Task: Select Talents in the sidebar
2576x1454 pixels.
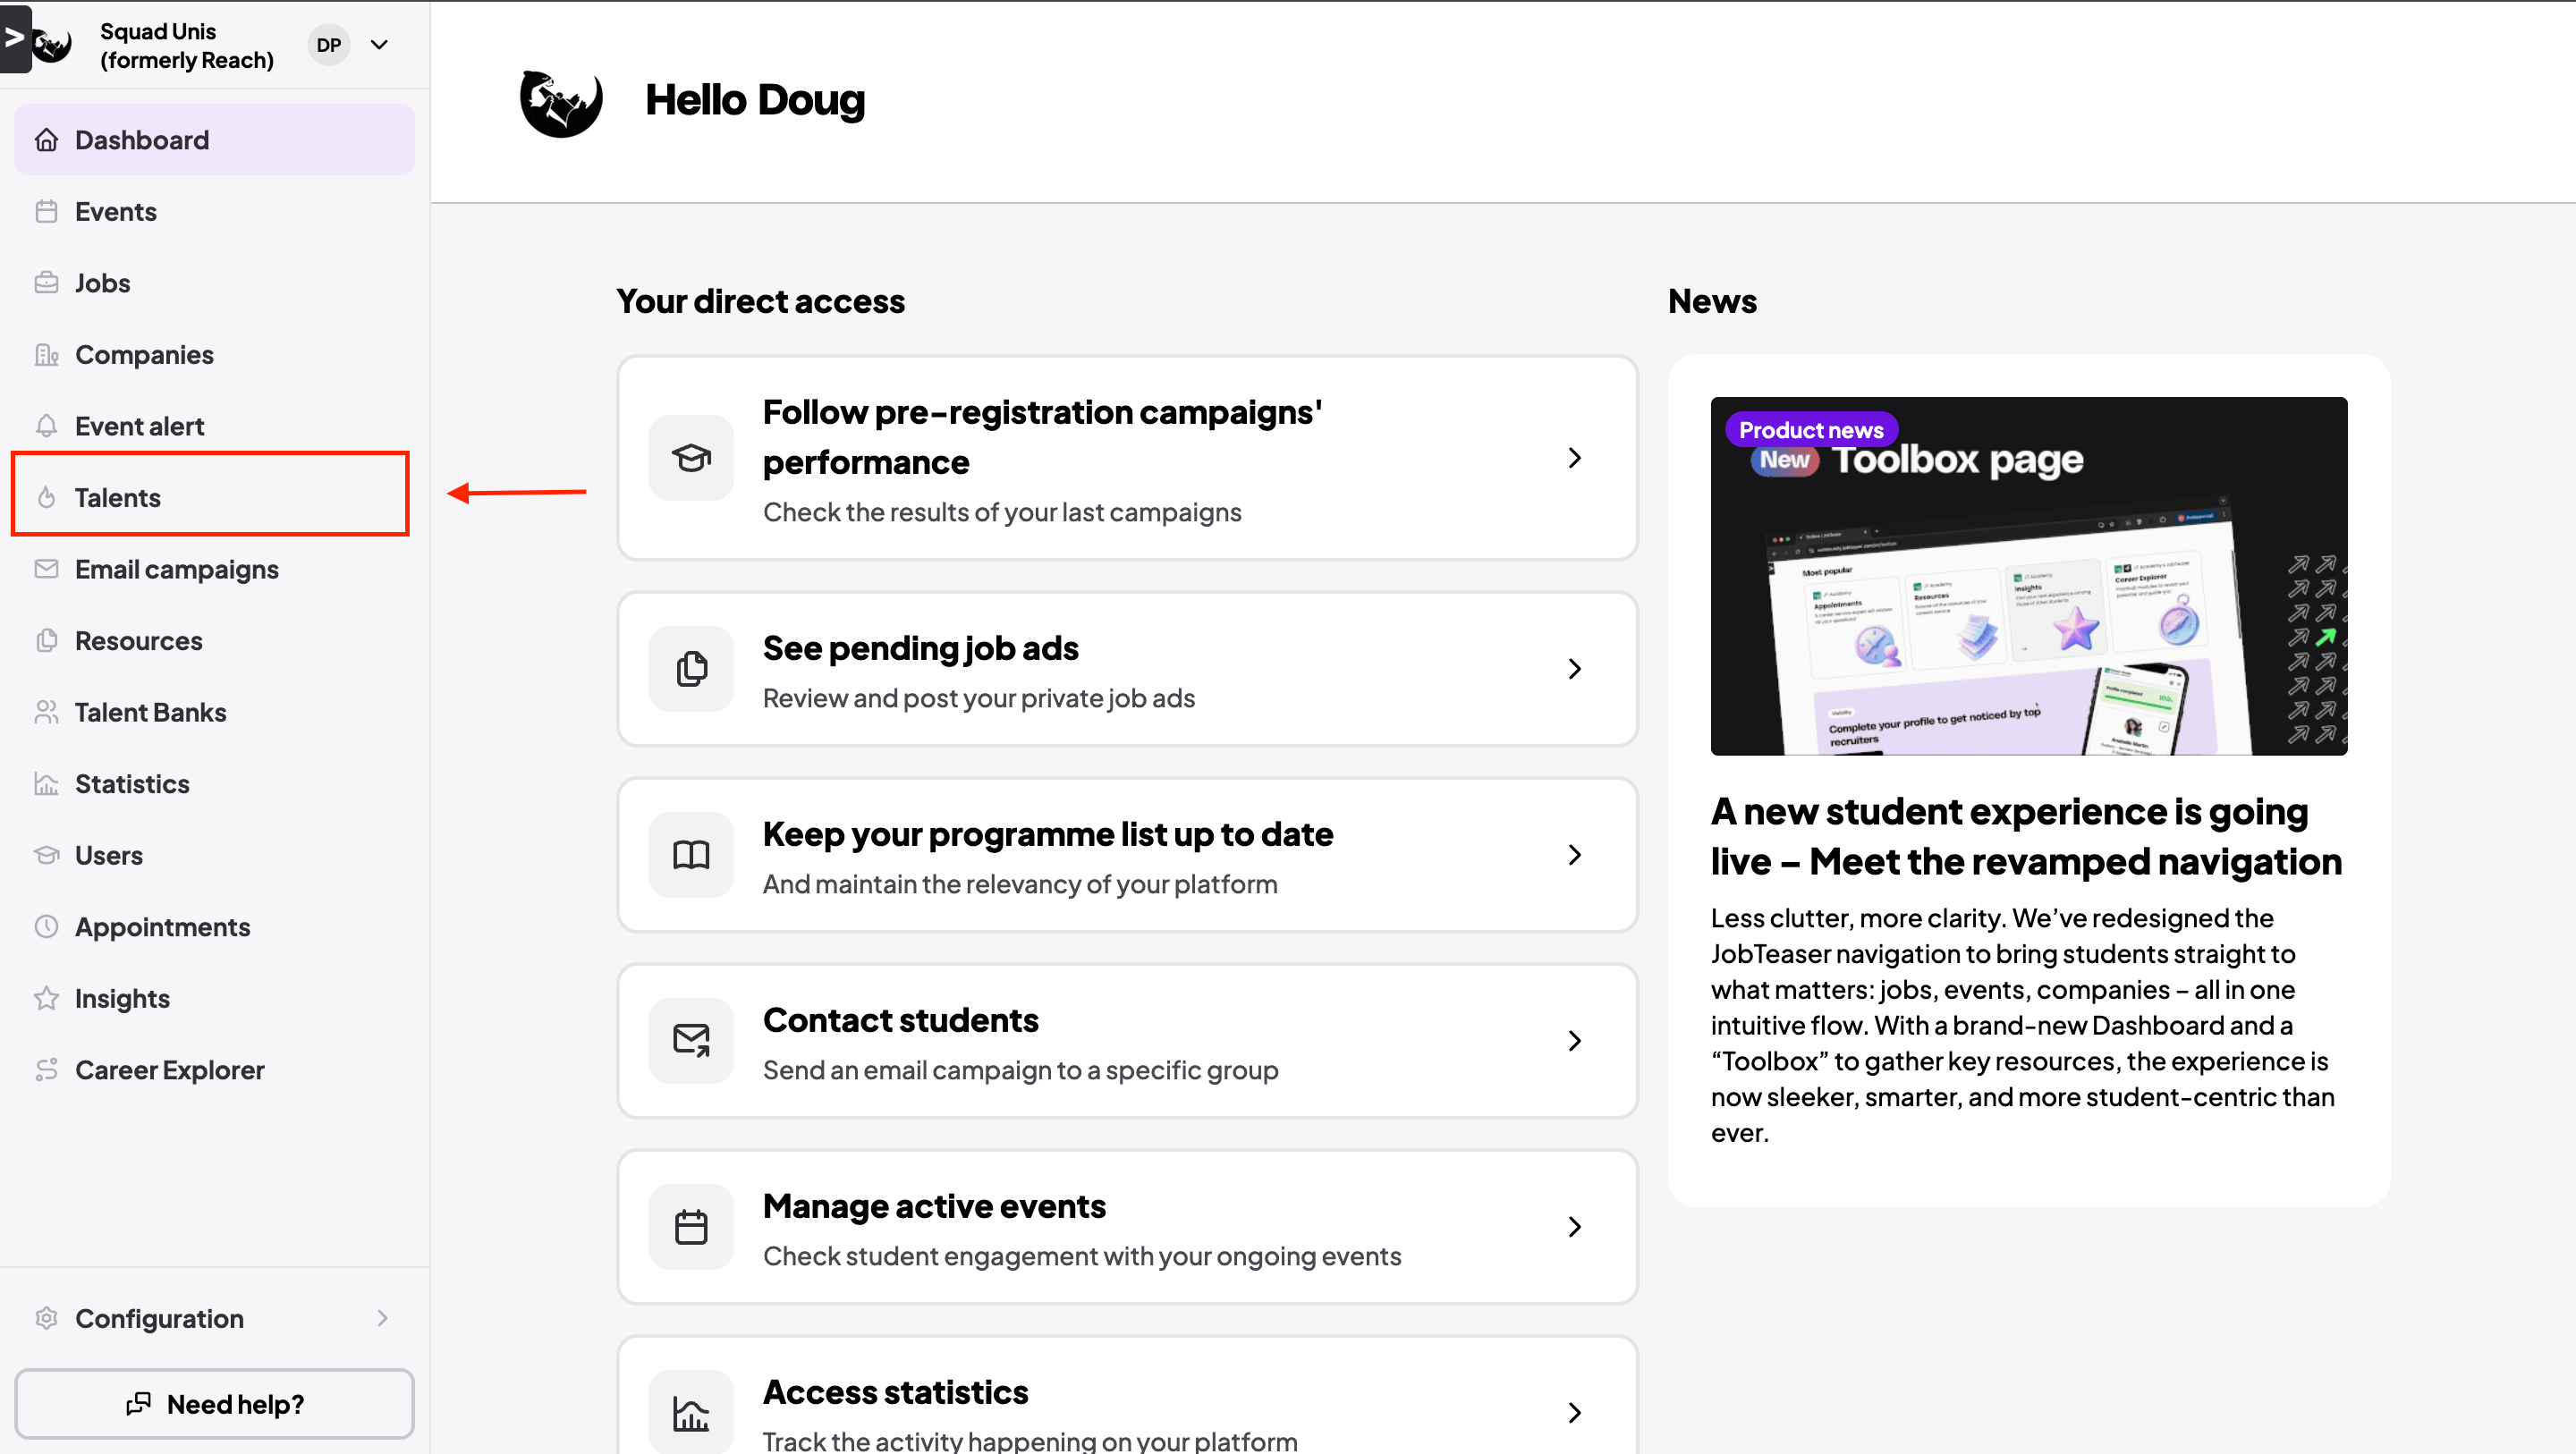Action: 118,497
